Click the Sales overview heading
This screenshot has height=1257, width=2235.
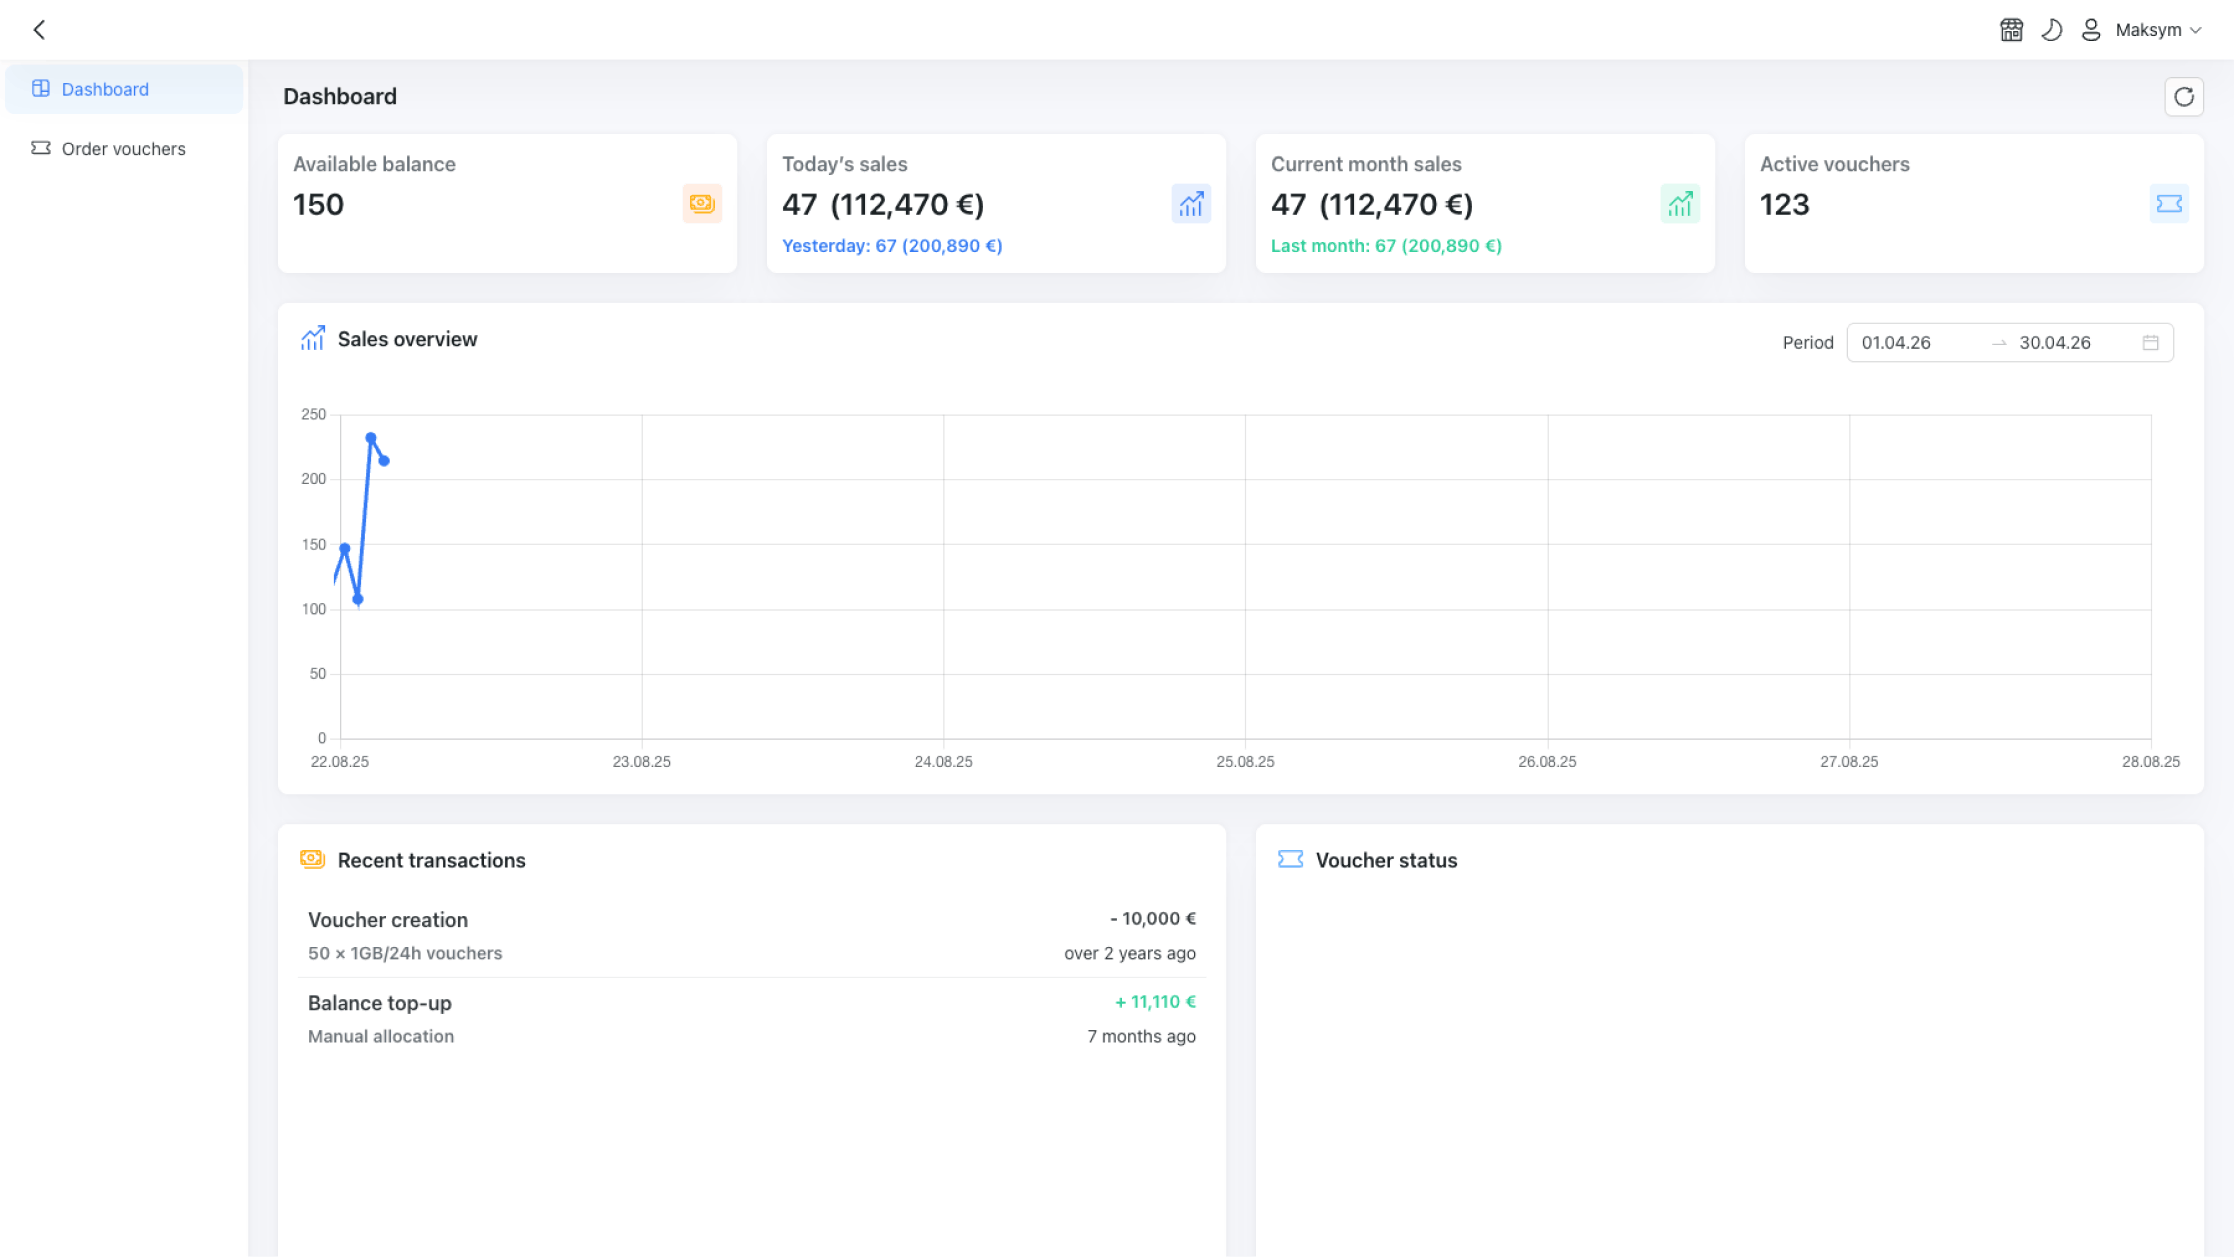click(408, 339)
